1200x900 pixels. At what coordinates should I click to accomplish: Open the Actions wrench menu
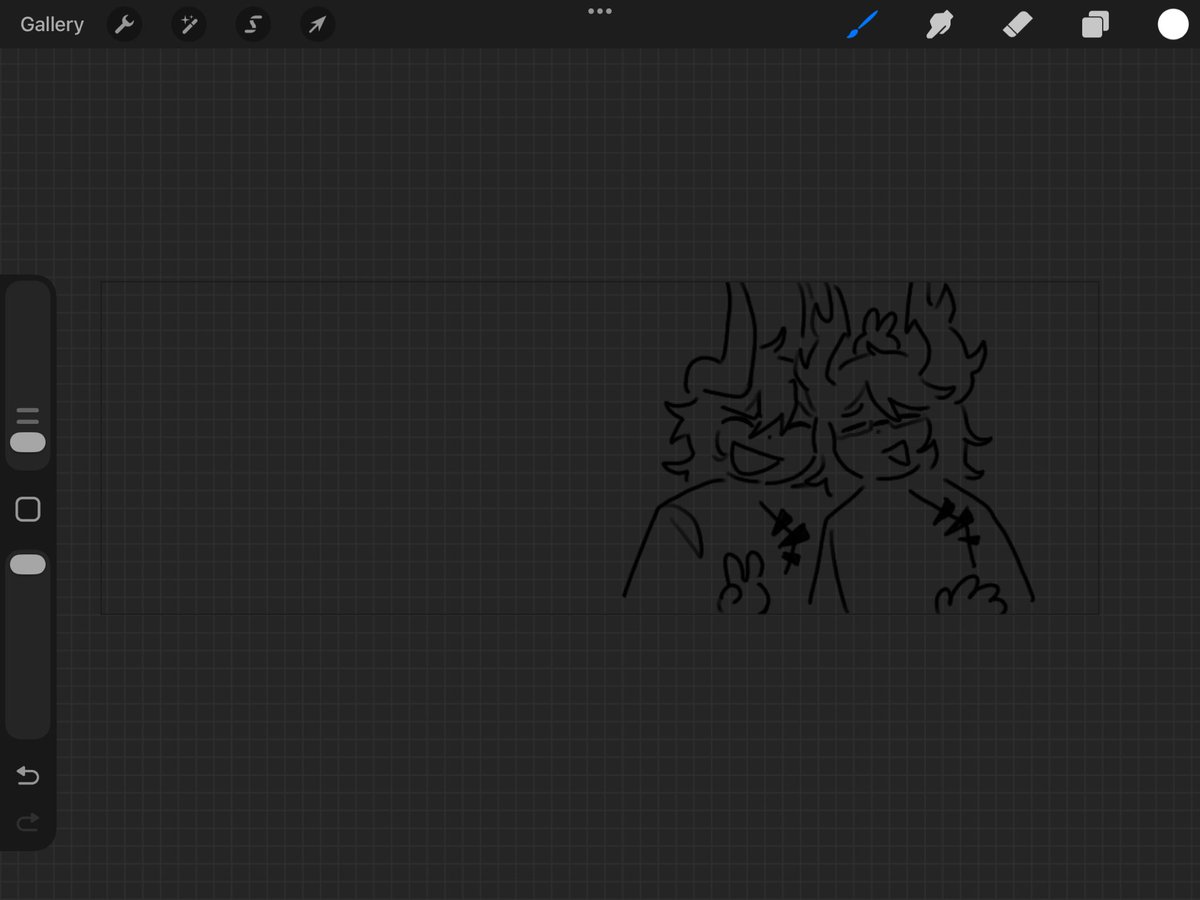point(124,25)
